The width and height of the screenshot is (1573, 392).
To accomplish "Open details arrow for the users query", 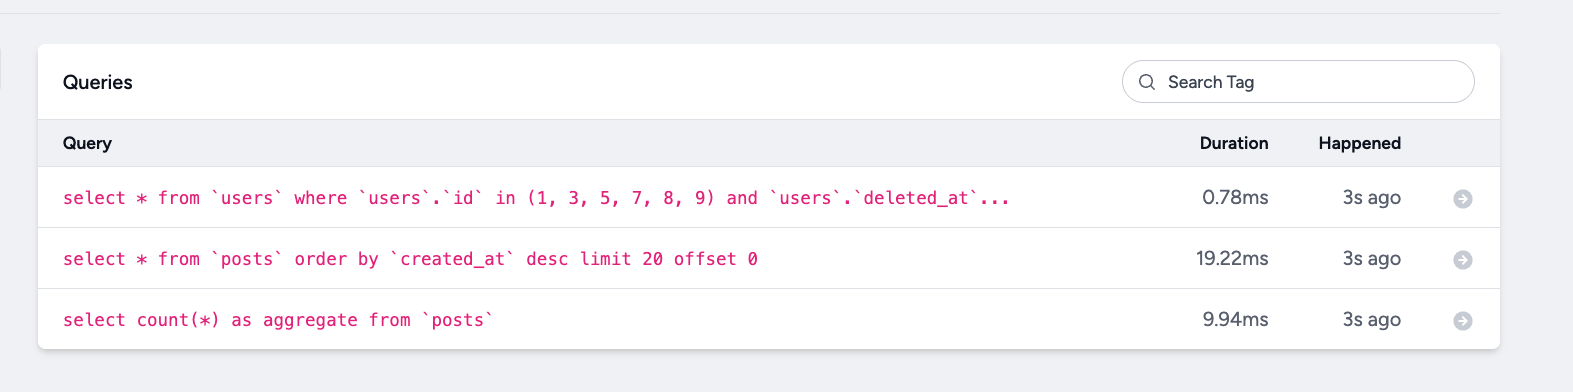I will click(x=1462, y=199).
